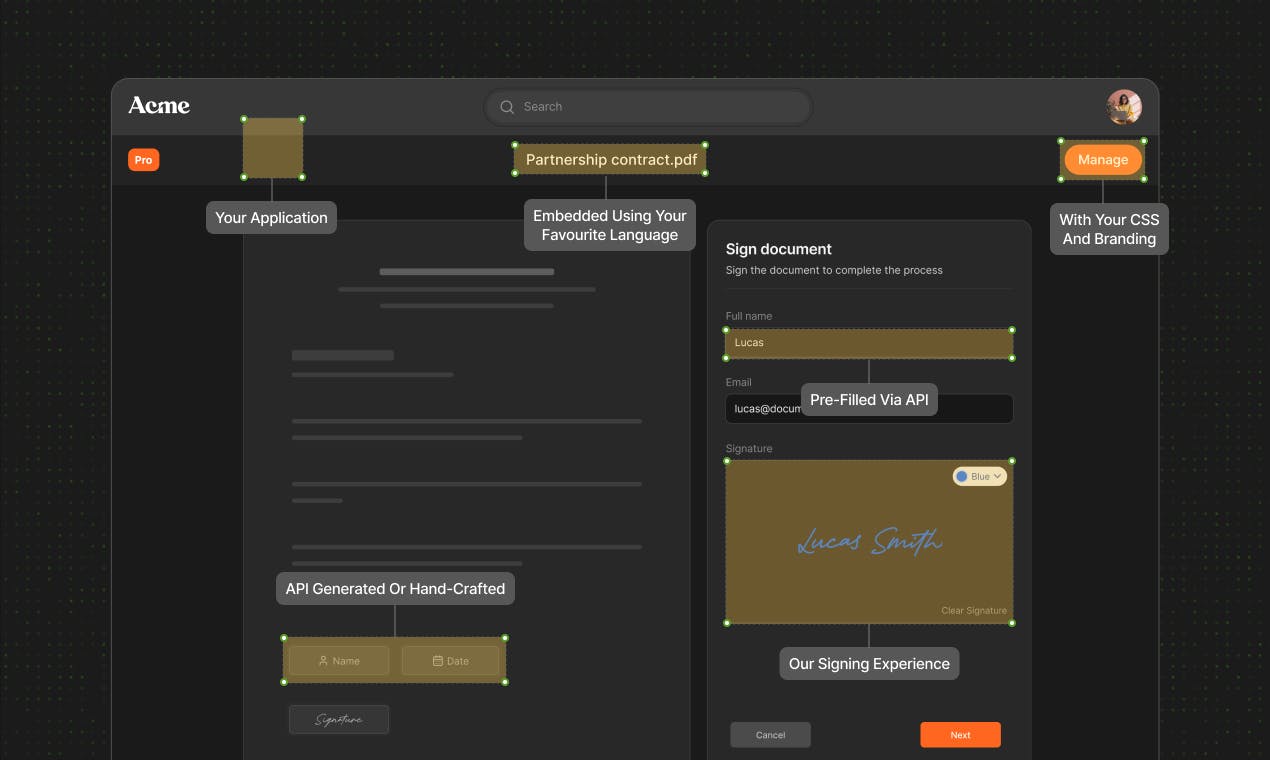The image size is (1270, 760).
Task: Click the blue color dot in the signature pad
Action: click(962, 477)
